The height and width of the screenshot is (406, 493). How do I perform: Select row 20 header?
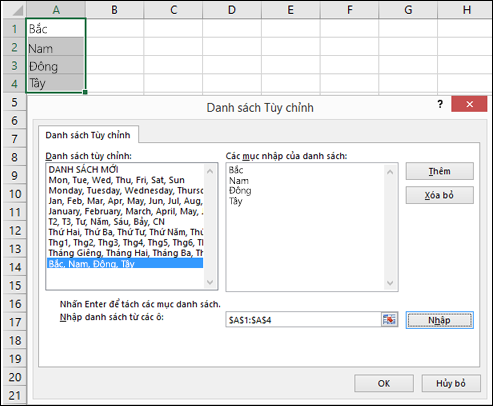(15, 377)
